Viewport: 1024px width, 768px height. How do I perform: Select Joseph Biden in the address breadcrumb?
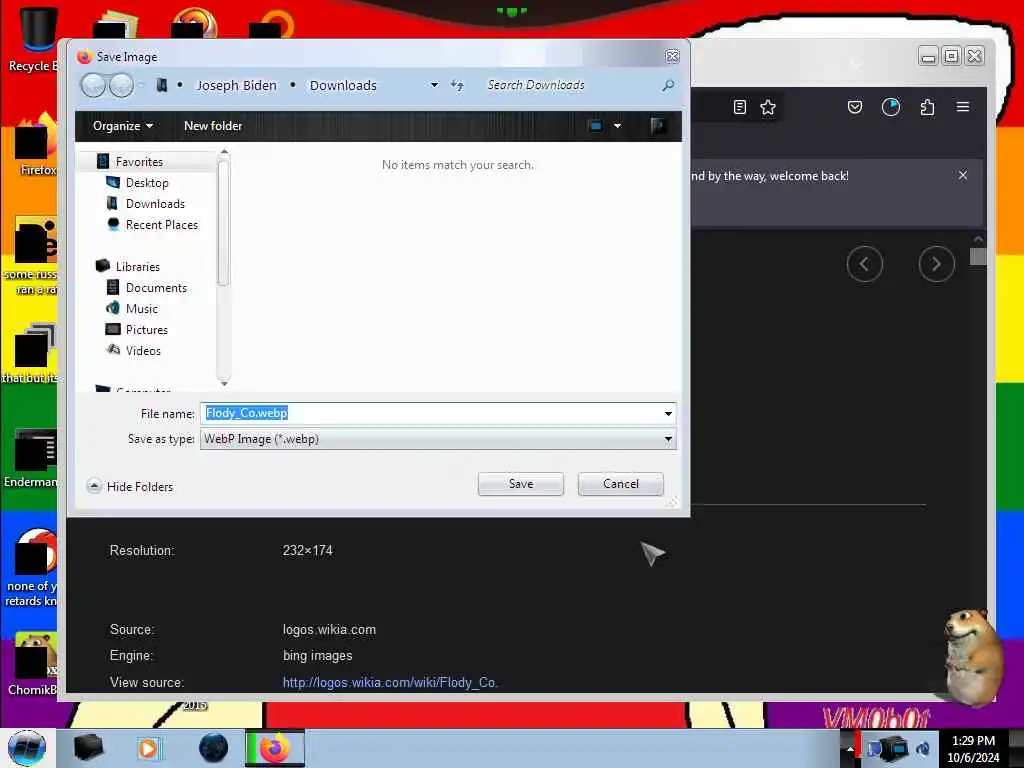[236, 86]
